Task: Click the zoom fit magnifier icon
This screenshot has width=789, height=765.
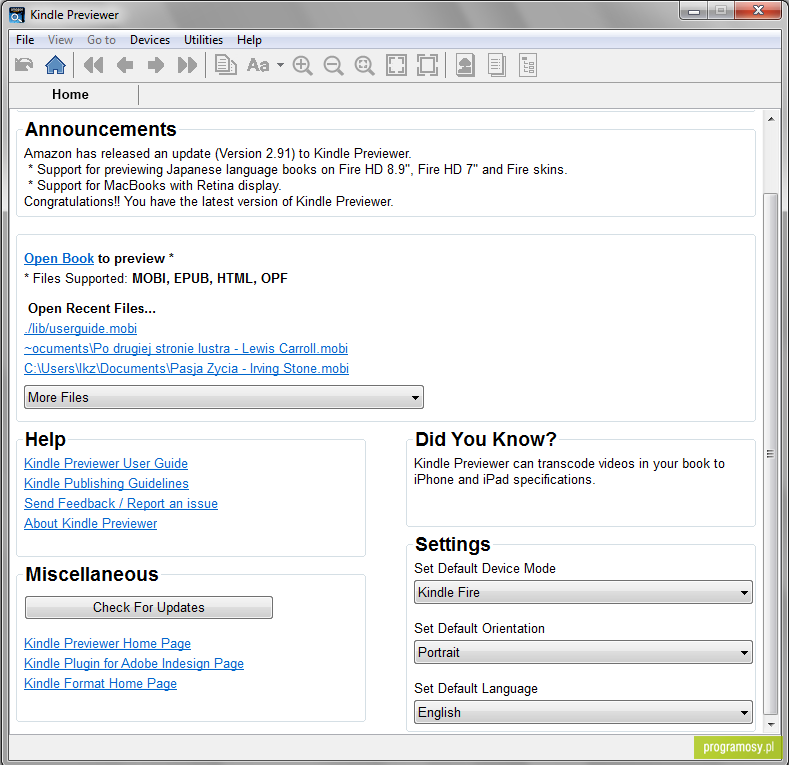Action: click(365, 65)
